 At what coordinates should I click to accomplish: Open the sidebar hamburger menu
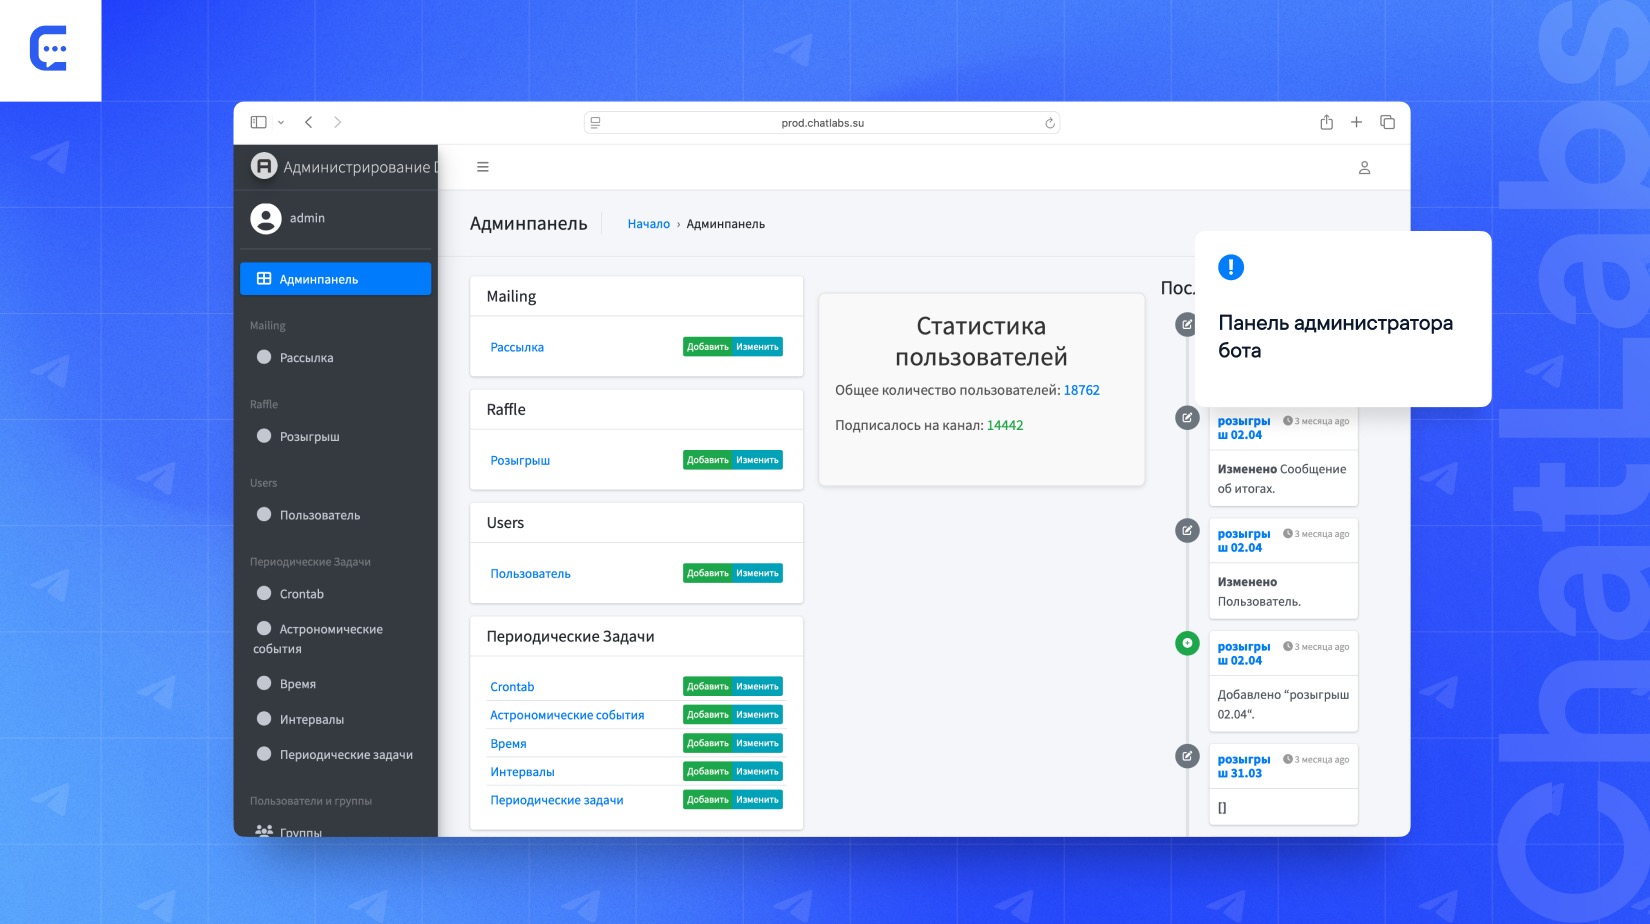(x=483, y=166)
